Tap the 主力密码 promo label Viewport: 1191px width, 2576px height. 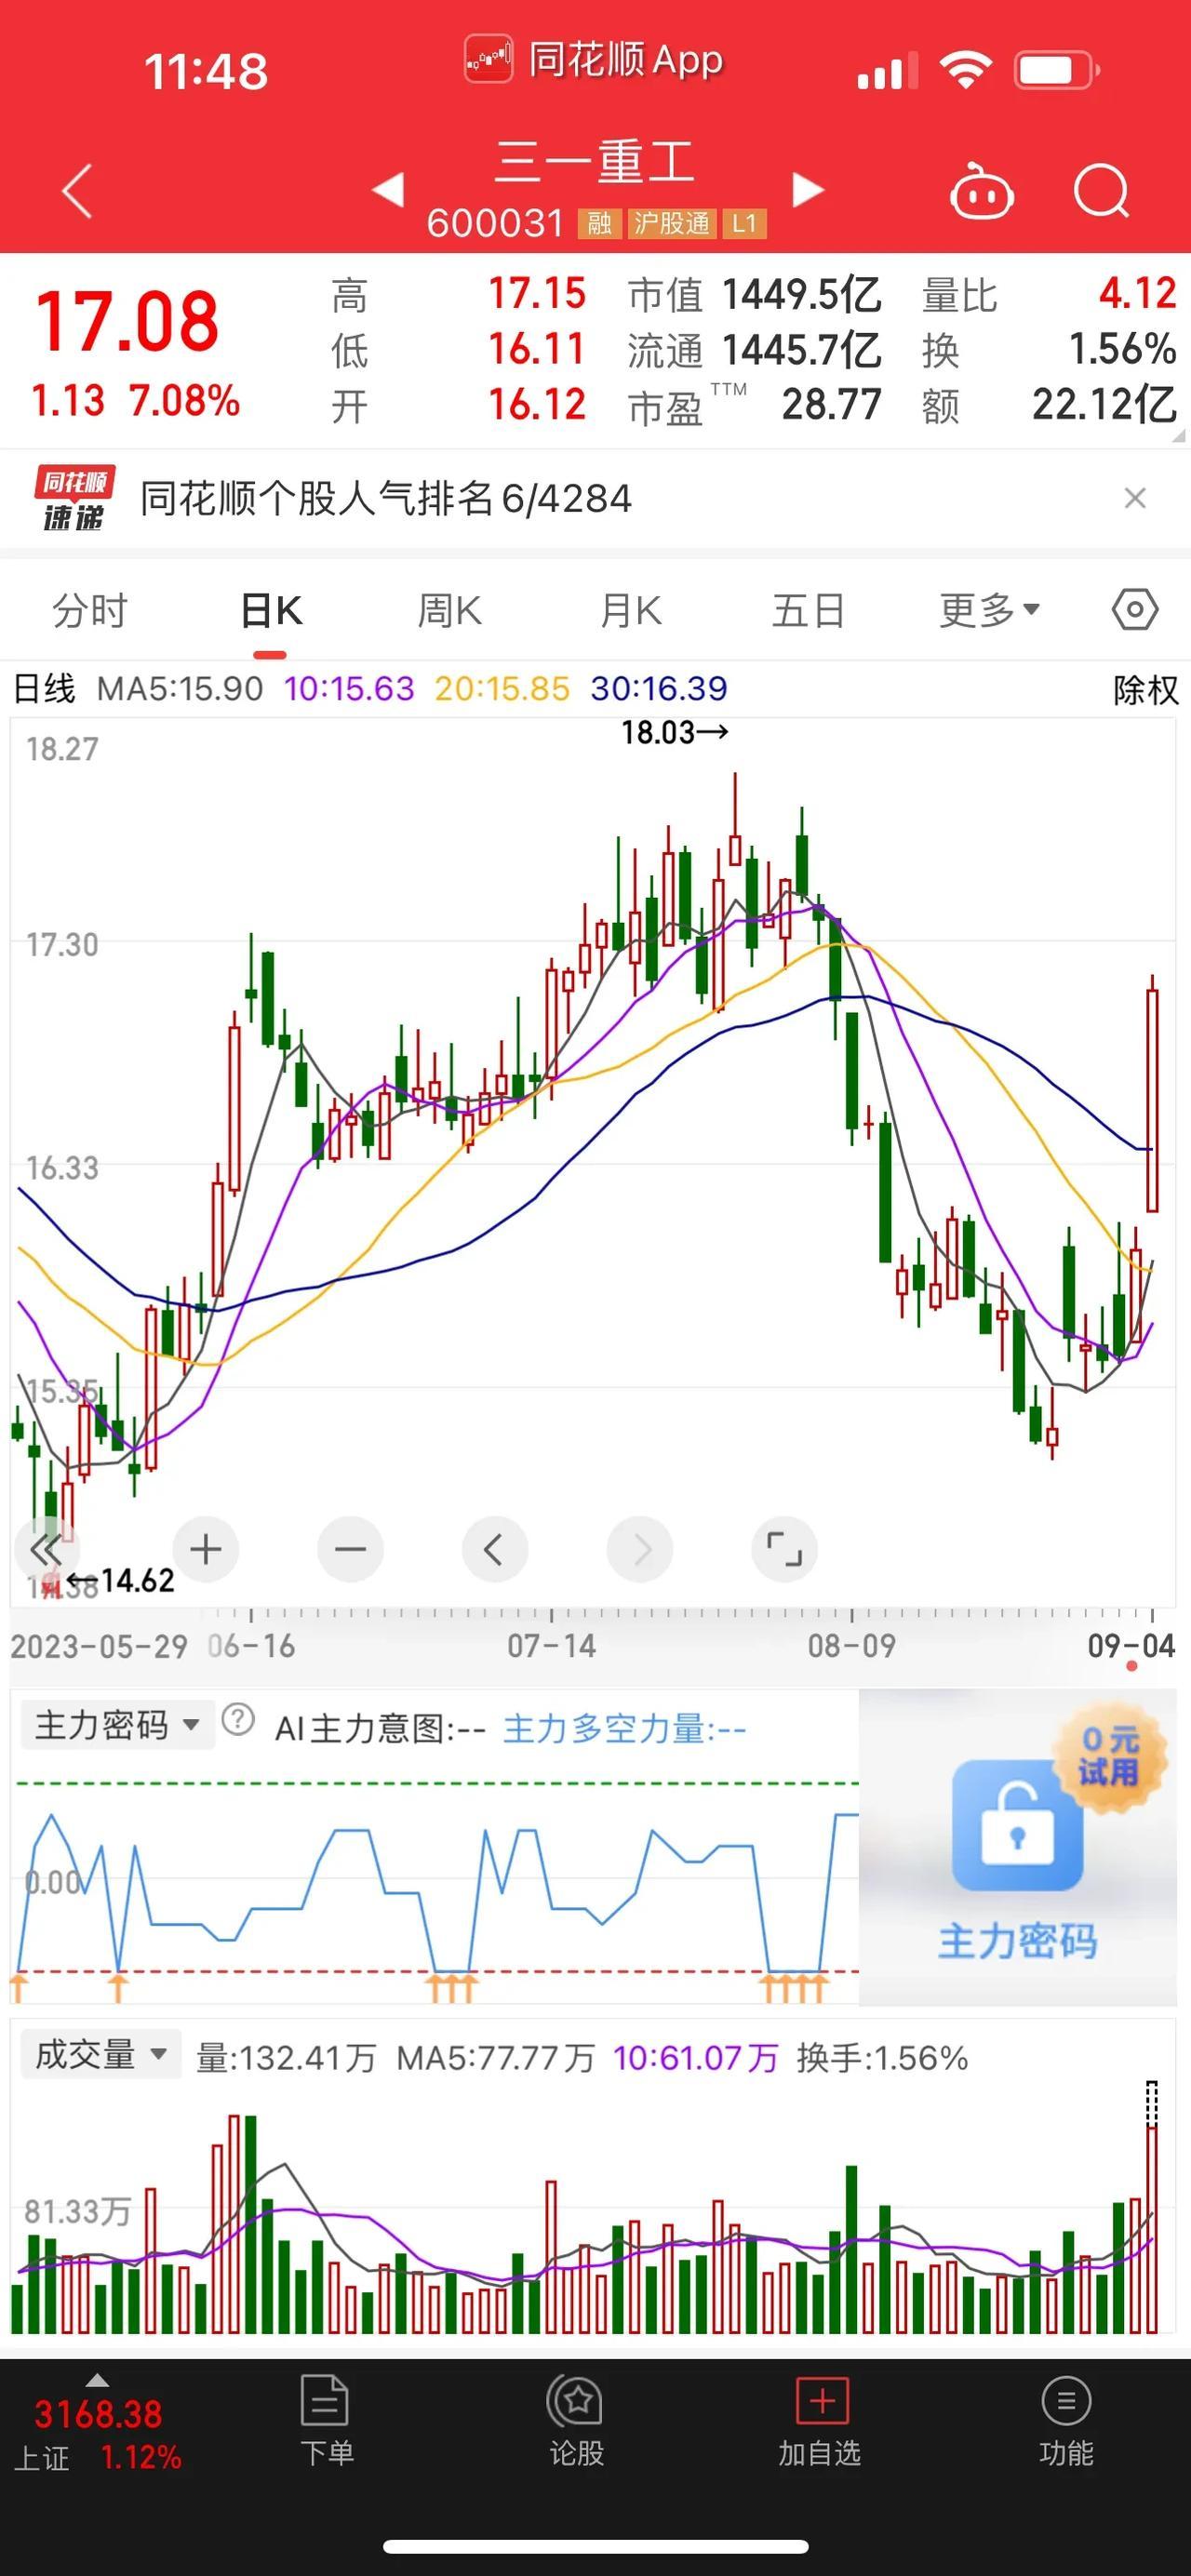pos(1017,1942)
